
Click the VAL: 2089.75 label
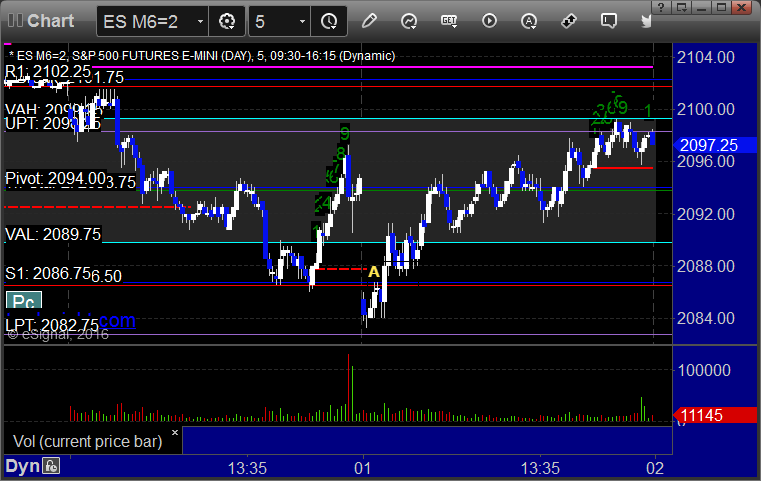tap(53, 234)
